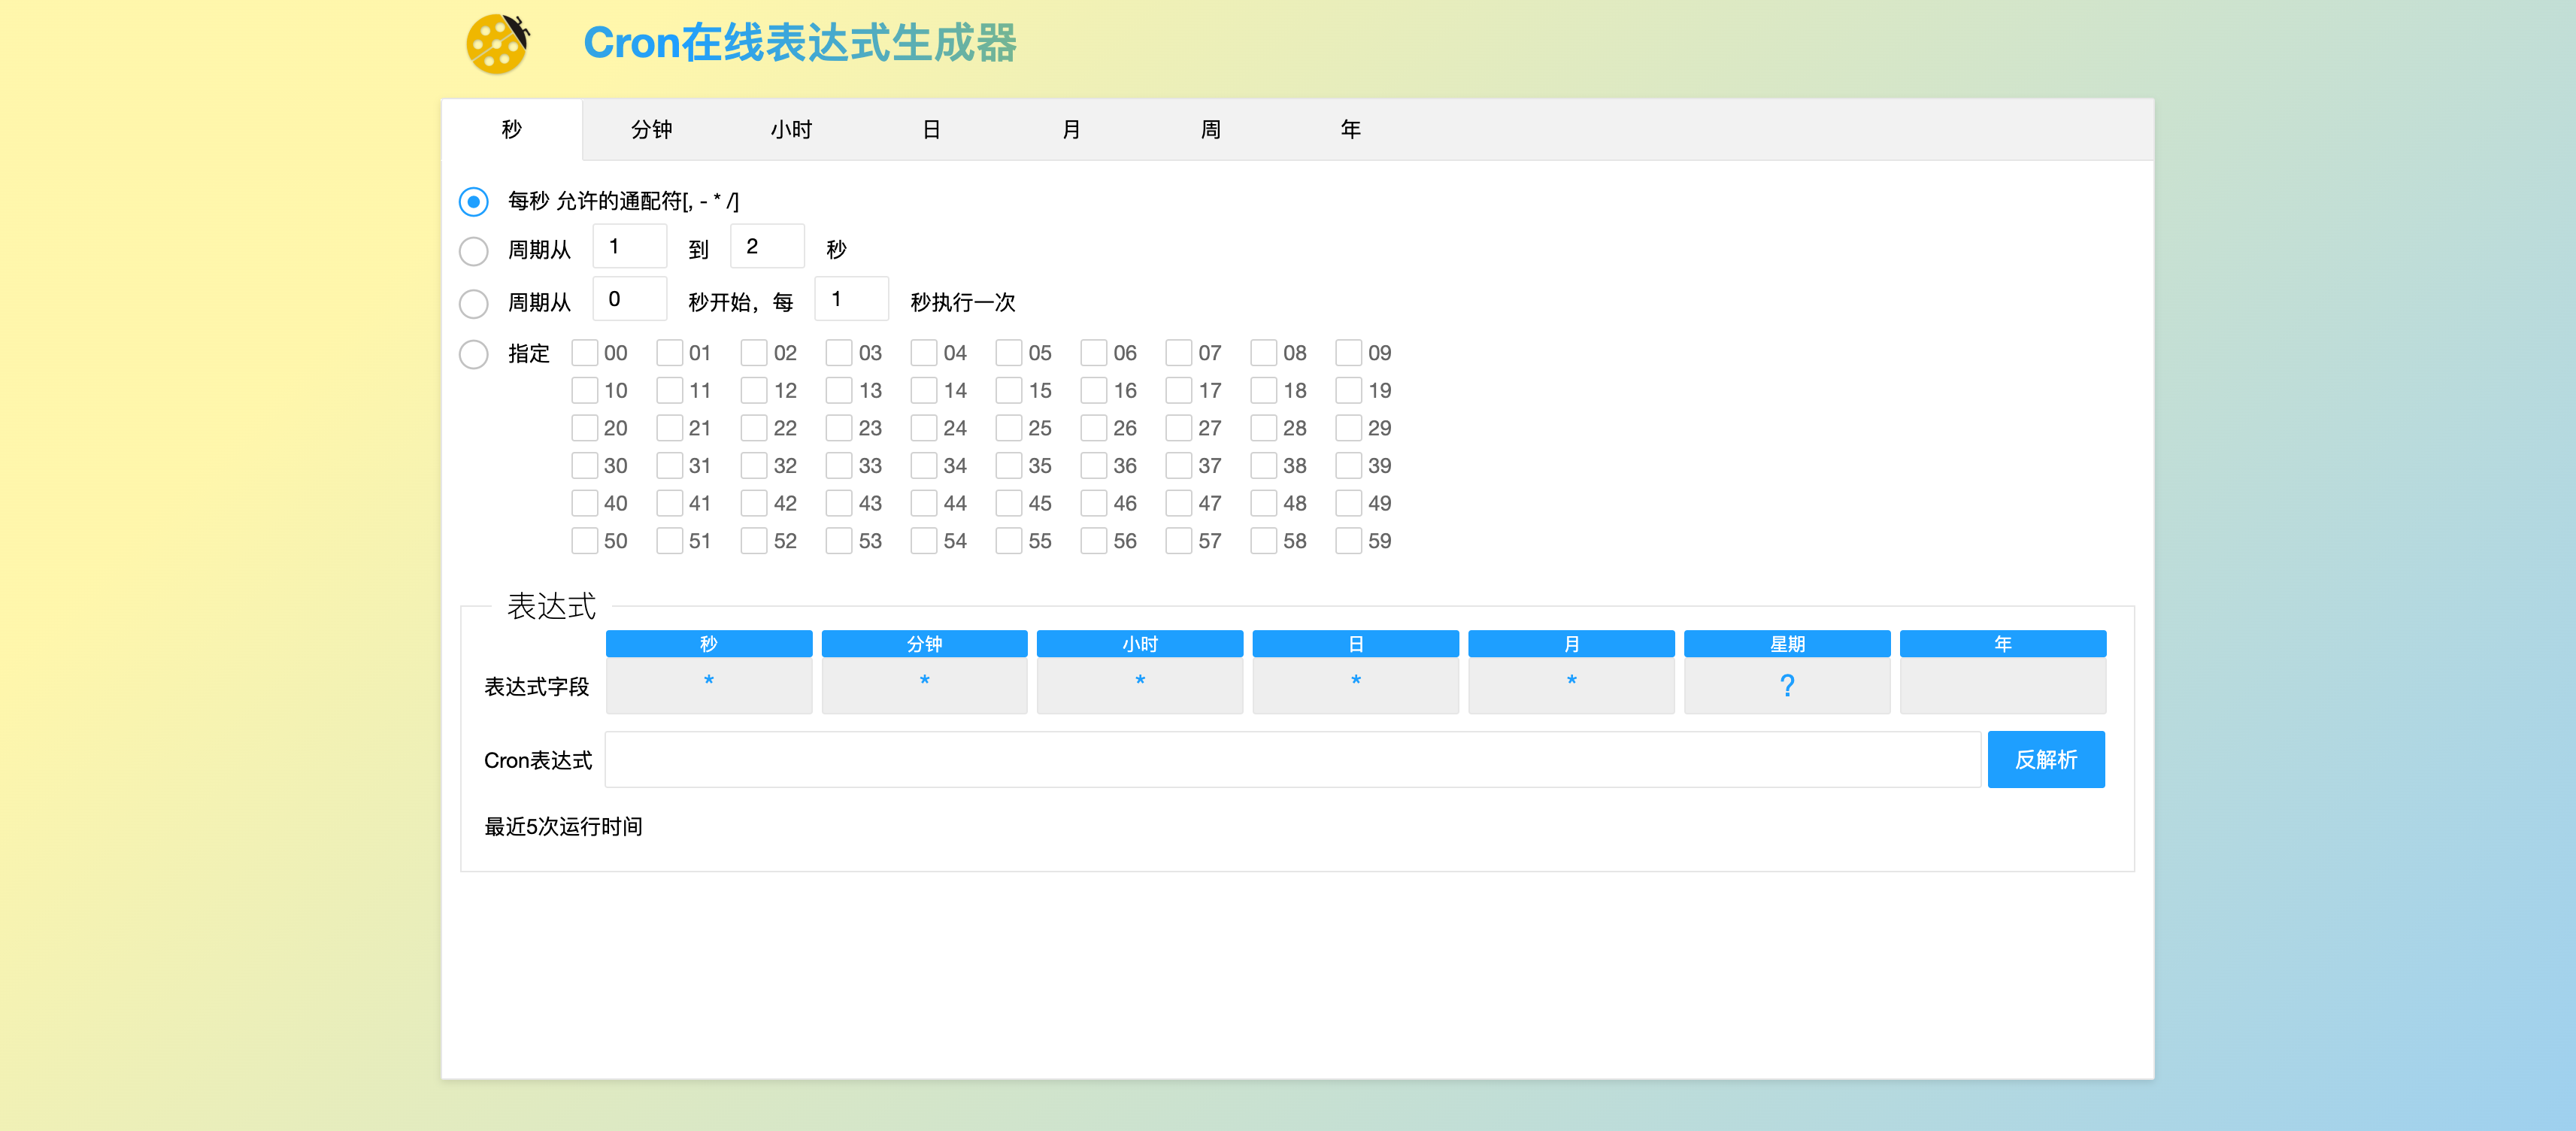Viewport: 2576px width, 1131px height.
Task: Check the 48 second checkbox
Action: 1264,503
